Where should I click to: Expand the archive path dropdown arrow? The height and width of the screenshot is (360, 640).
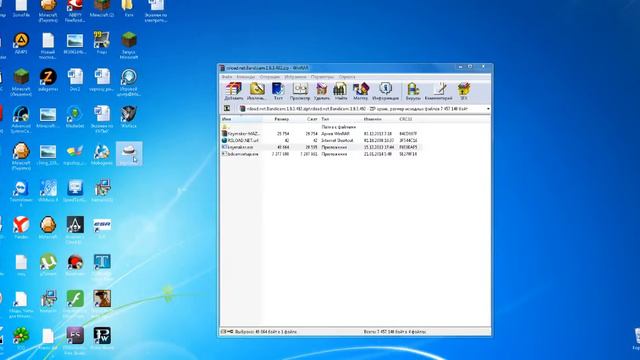(x=488, y=109)
